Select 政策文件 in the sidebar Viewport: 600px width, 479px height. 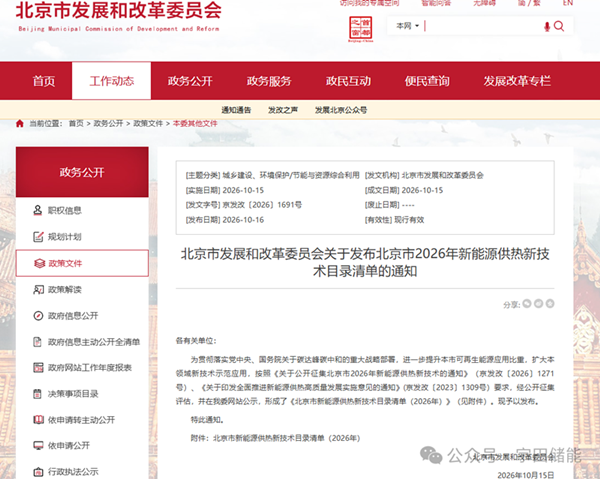tap(82, 263)
